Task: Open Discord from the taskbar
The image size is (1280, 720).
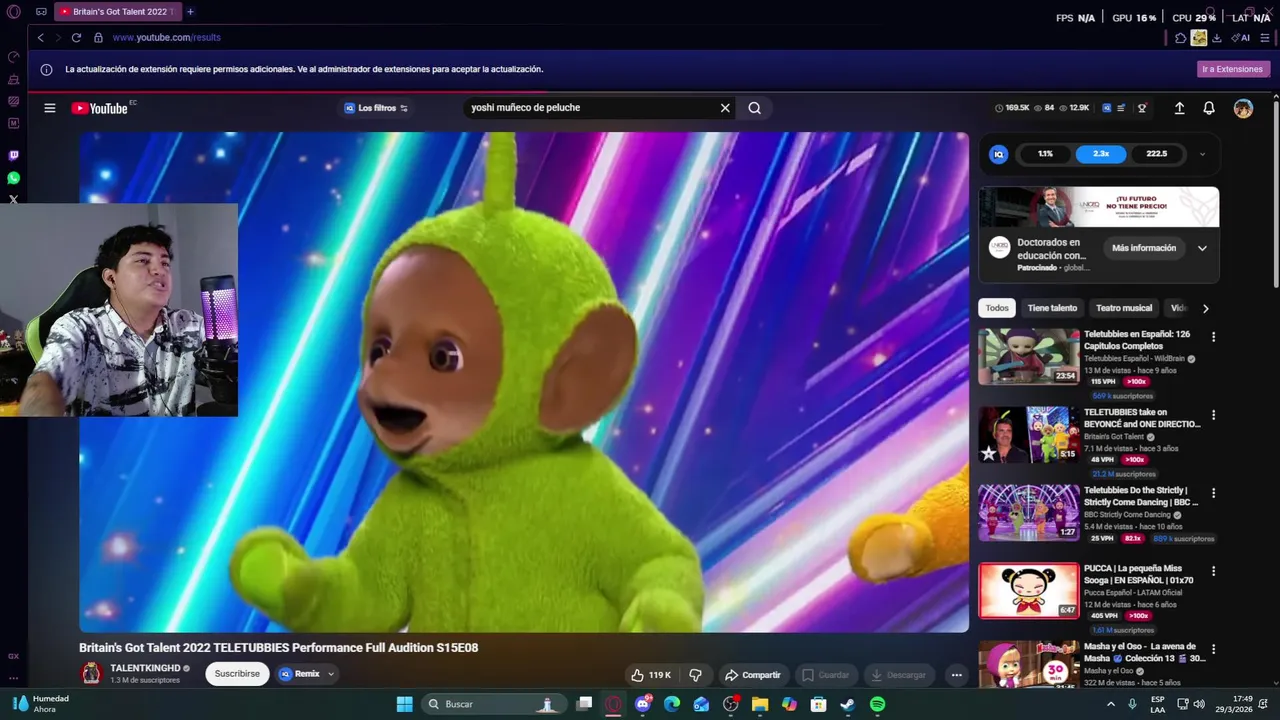Action: [643, 704]
